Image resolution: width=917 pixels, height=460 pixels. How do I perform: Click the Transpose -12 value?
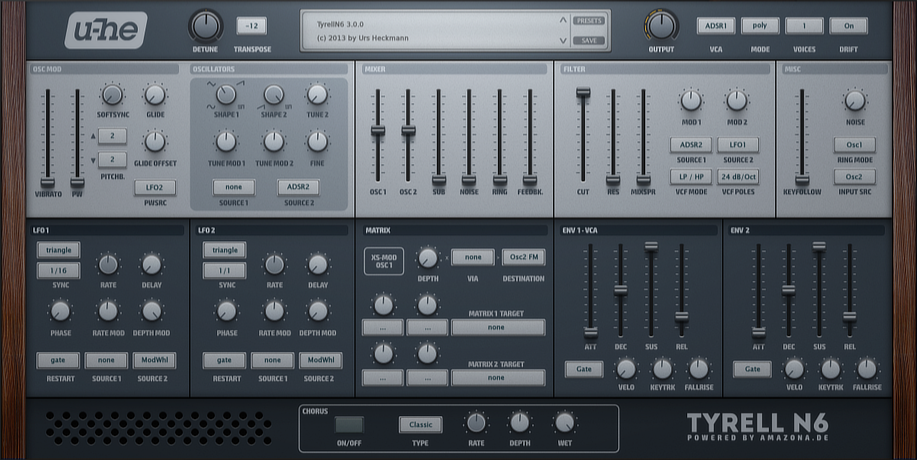tap(251, 26)
